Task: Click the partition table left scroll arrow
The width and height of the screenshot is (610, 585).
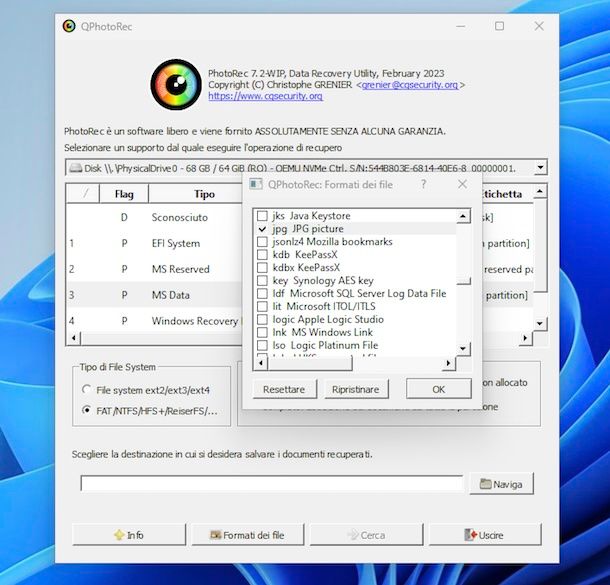Action: [x=74, y=338]
